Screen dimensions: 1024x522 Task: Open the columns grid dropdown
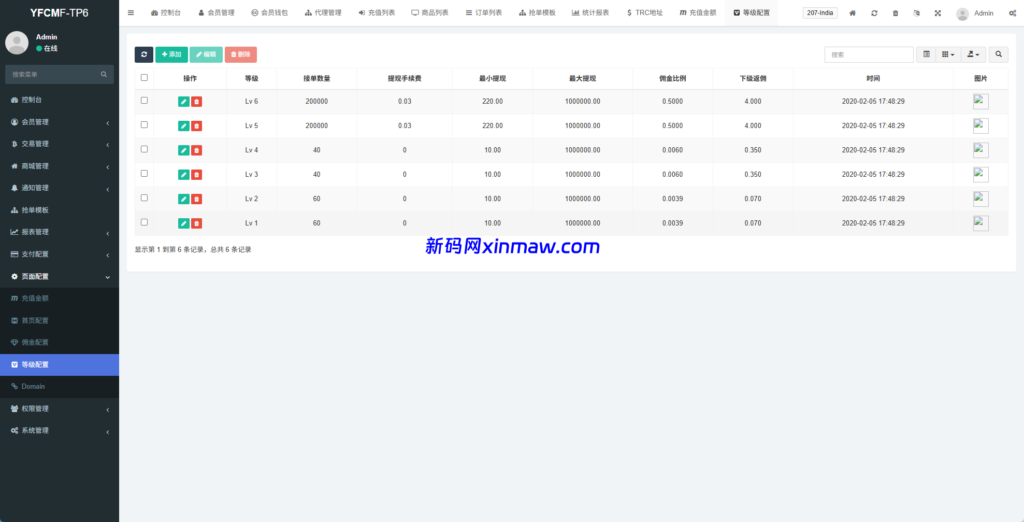tap(948, 55)
